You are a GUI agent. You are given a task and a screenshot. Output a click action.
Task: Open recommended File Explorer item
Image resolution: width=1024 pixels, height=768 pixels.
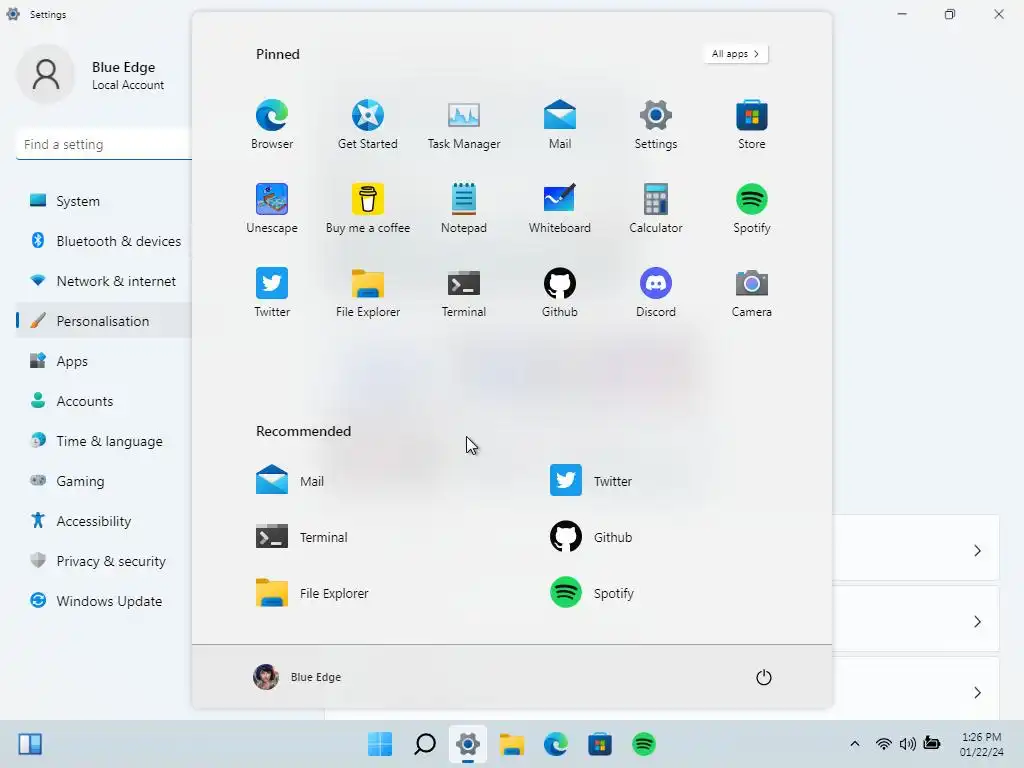click(x=312, y=593)
